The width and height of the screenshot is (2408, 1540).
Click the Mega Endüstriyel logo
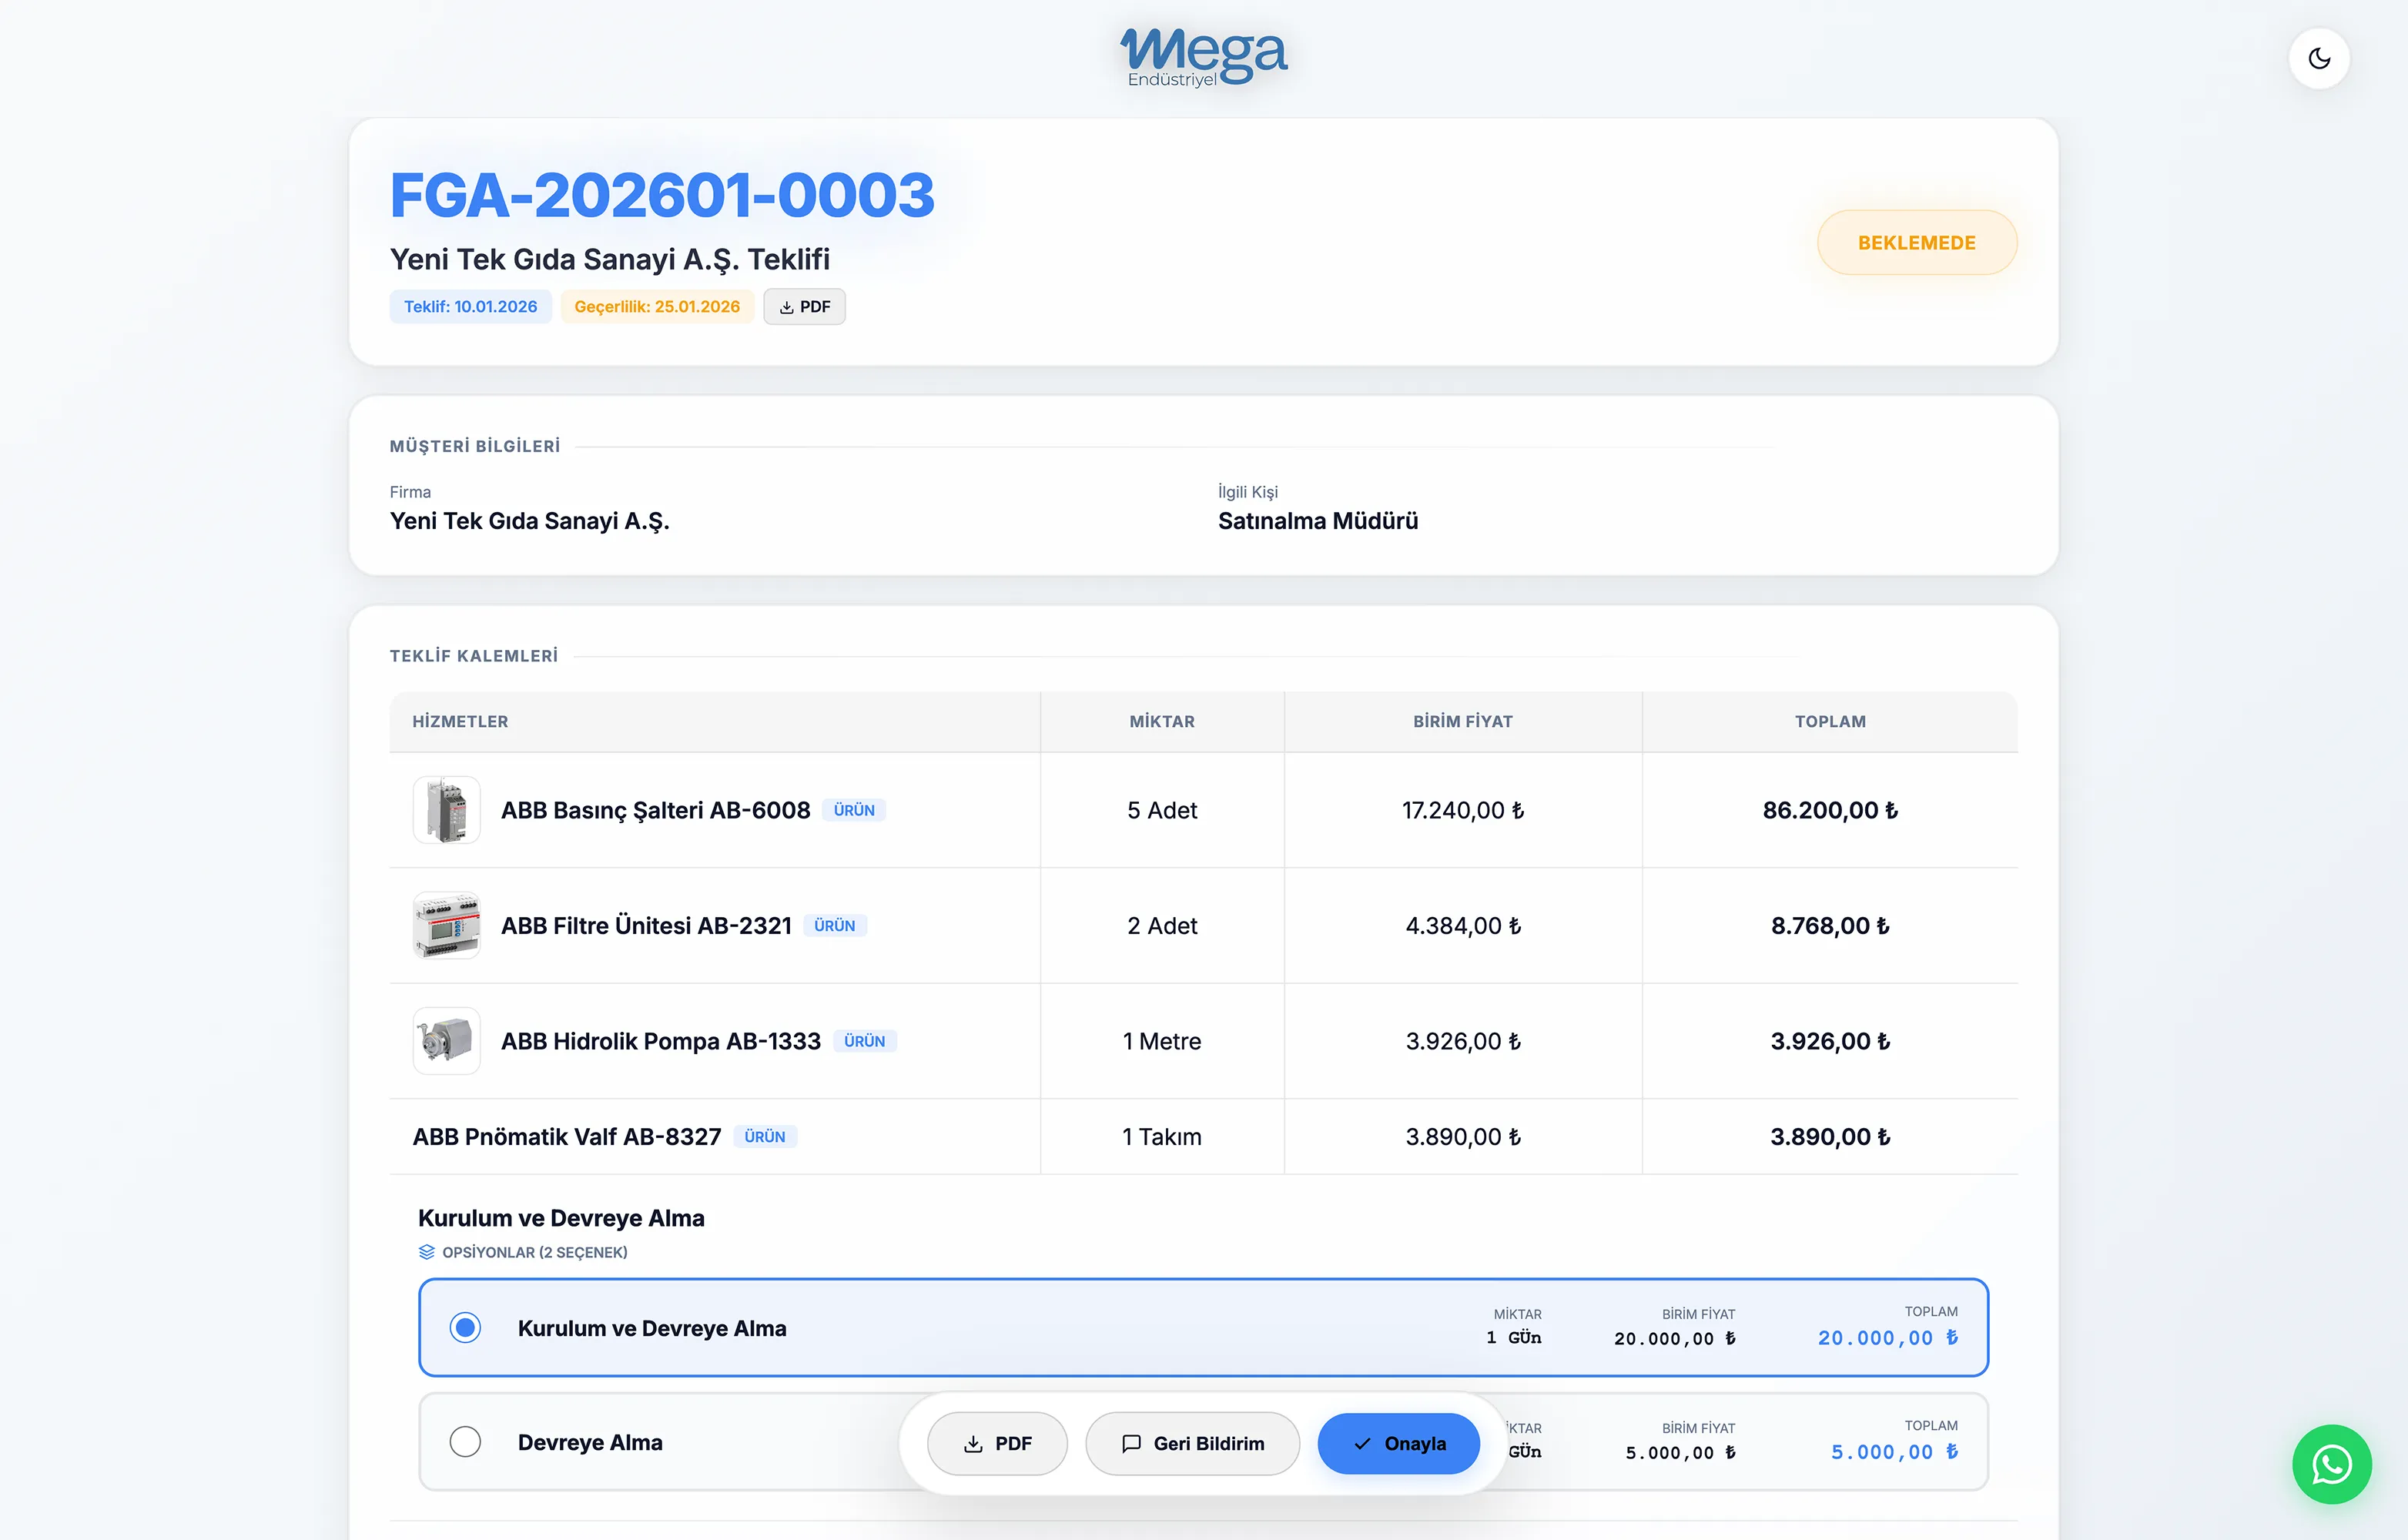[x=1203, y=57]
